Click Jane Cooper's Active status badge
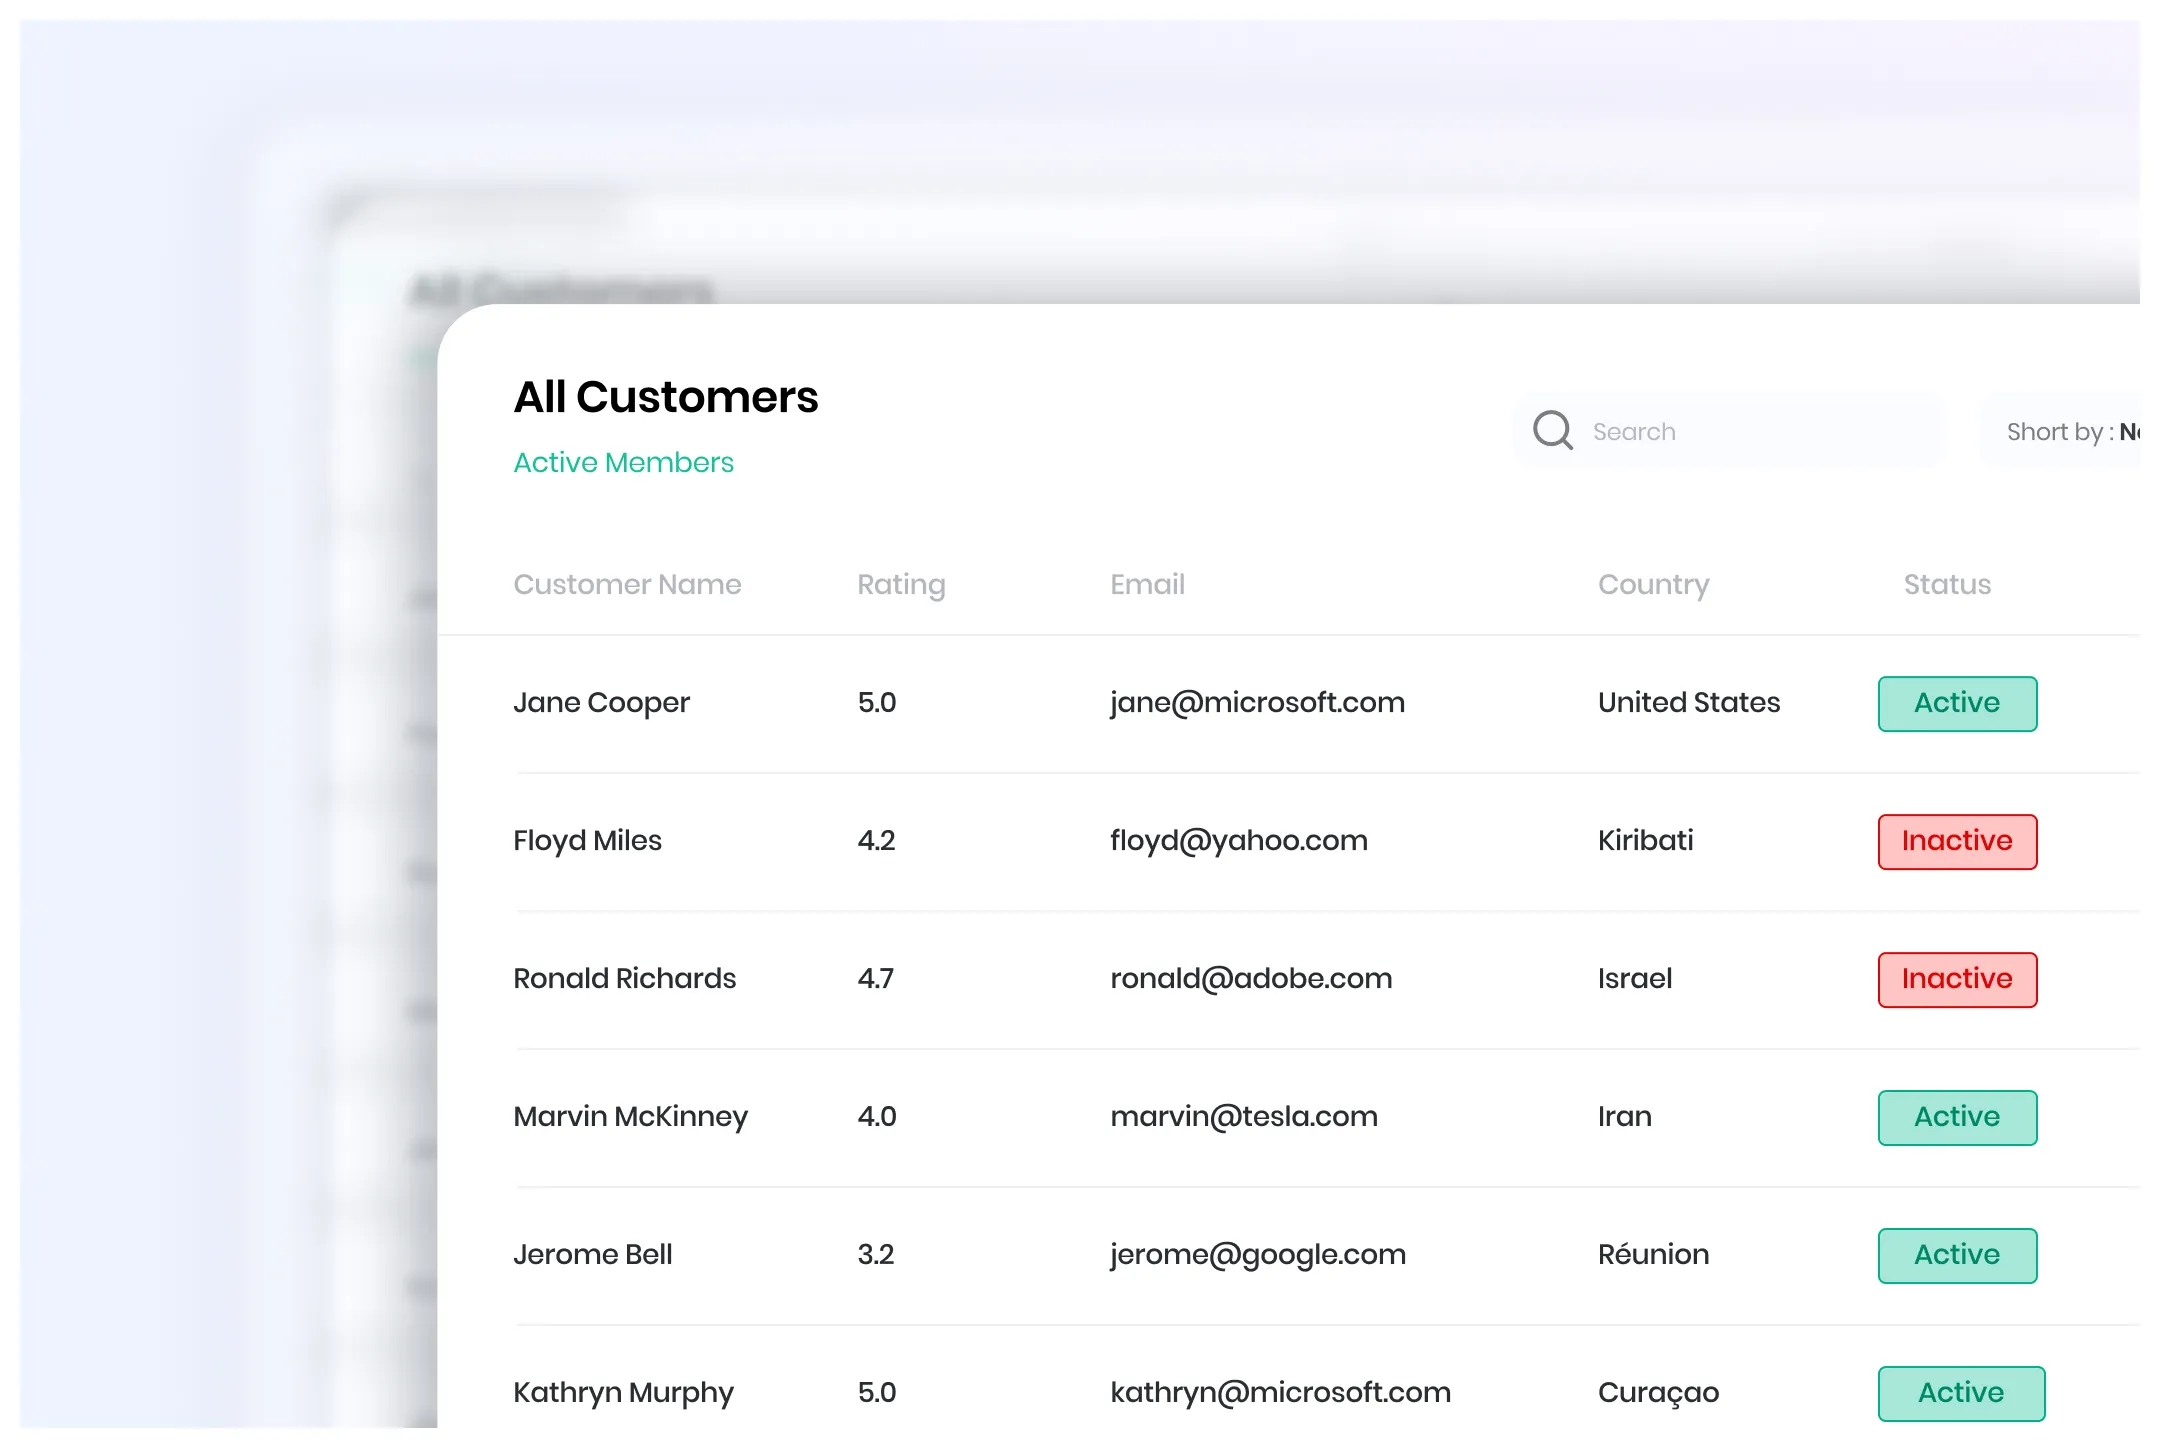2160x1448 pixels. [x=1957, y=704]
